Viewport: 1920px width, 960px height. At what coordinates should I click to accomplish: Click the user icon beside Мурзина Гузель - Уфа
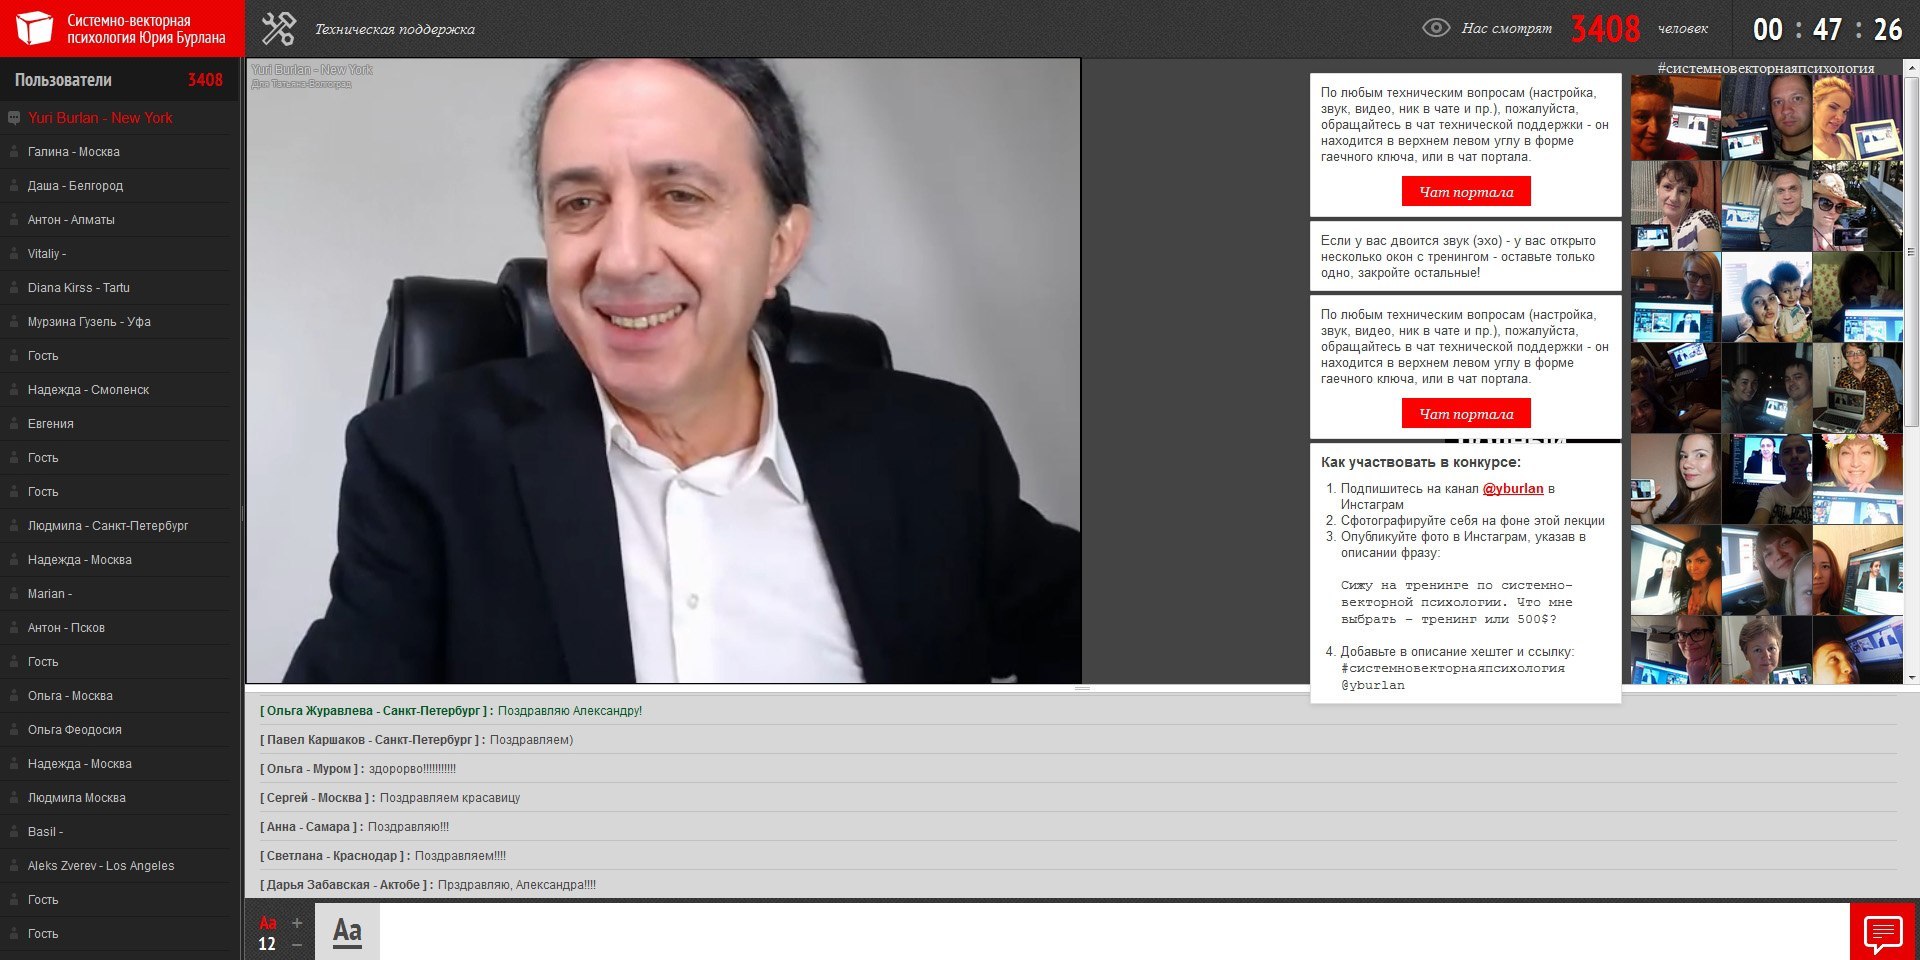click(14, 322)
